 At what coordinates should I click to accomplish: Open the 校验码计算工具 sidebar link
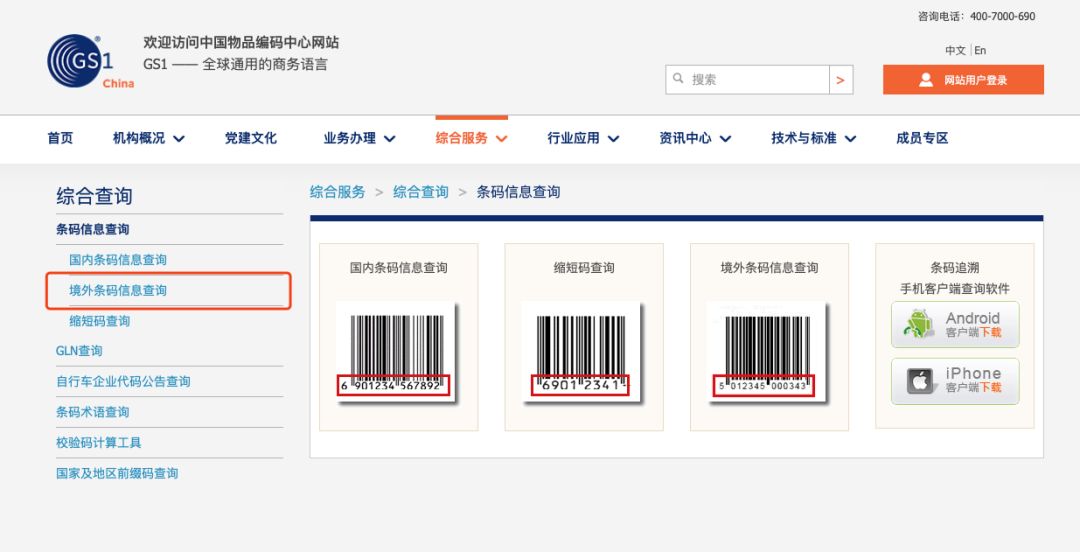[x=99, y=443]
